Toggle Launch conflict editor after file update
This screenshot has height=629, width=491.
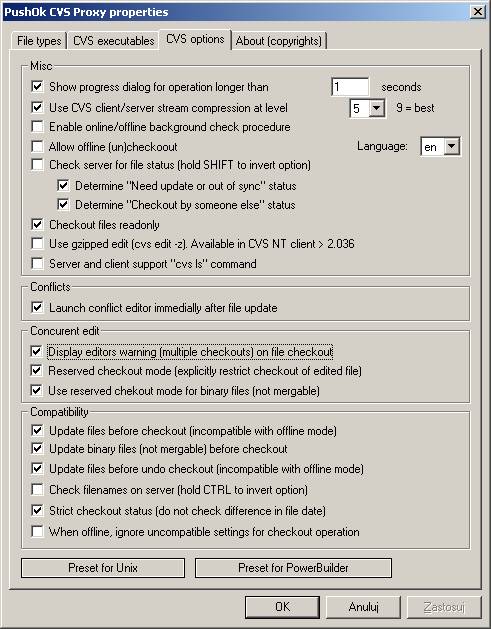(x=37, y=308)
